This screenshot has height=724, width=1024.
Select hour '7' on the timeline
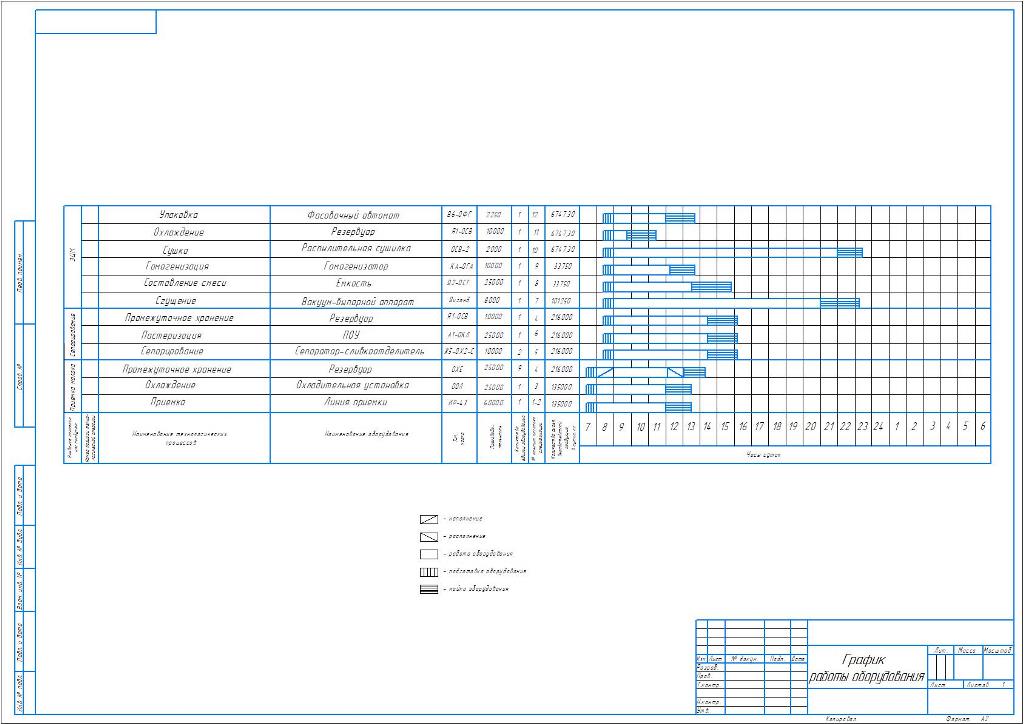coord(588,427)
